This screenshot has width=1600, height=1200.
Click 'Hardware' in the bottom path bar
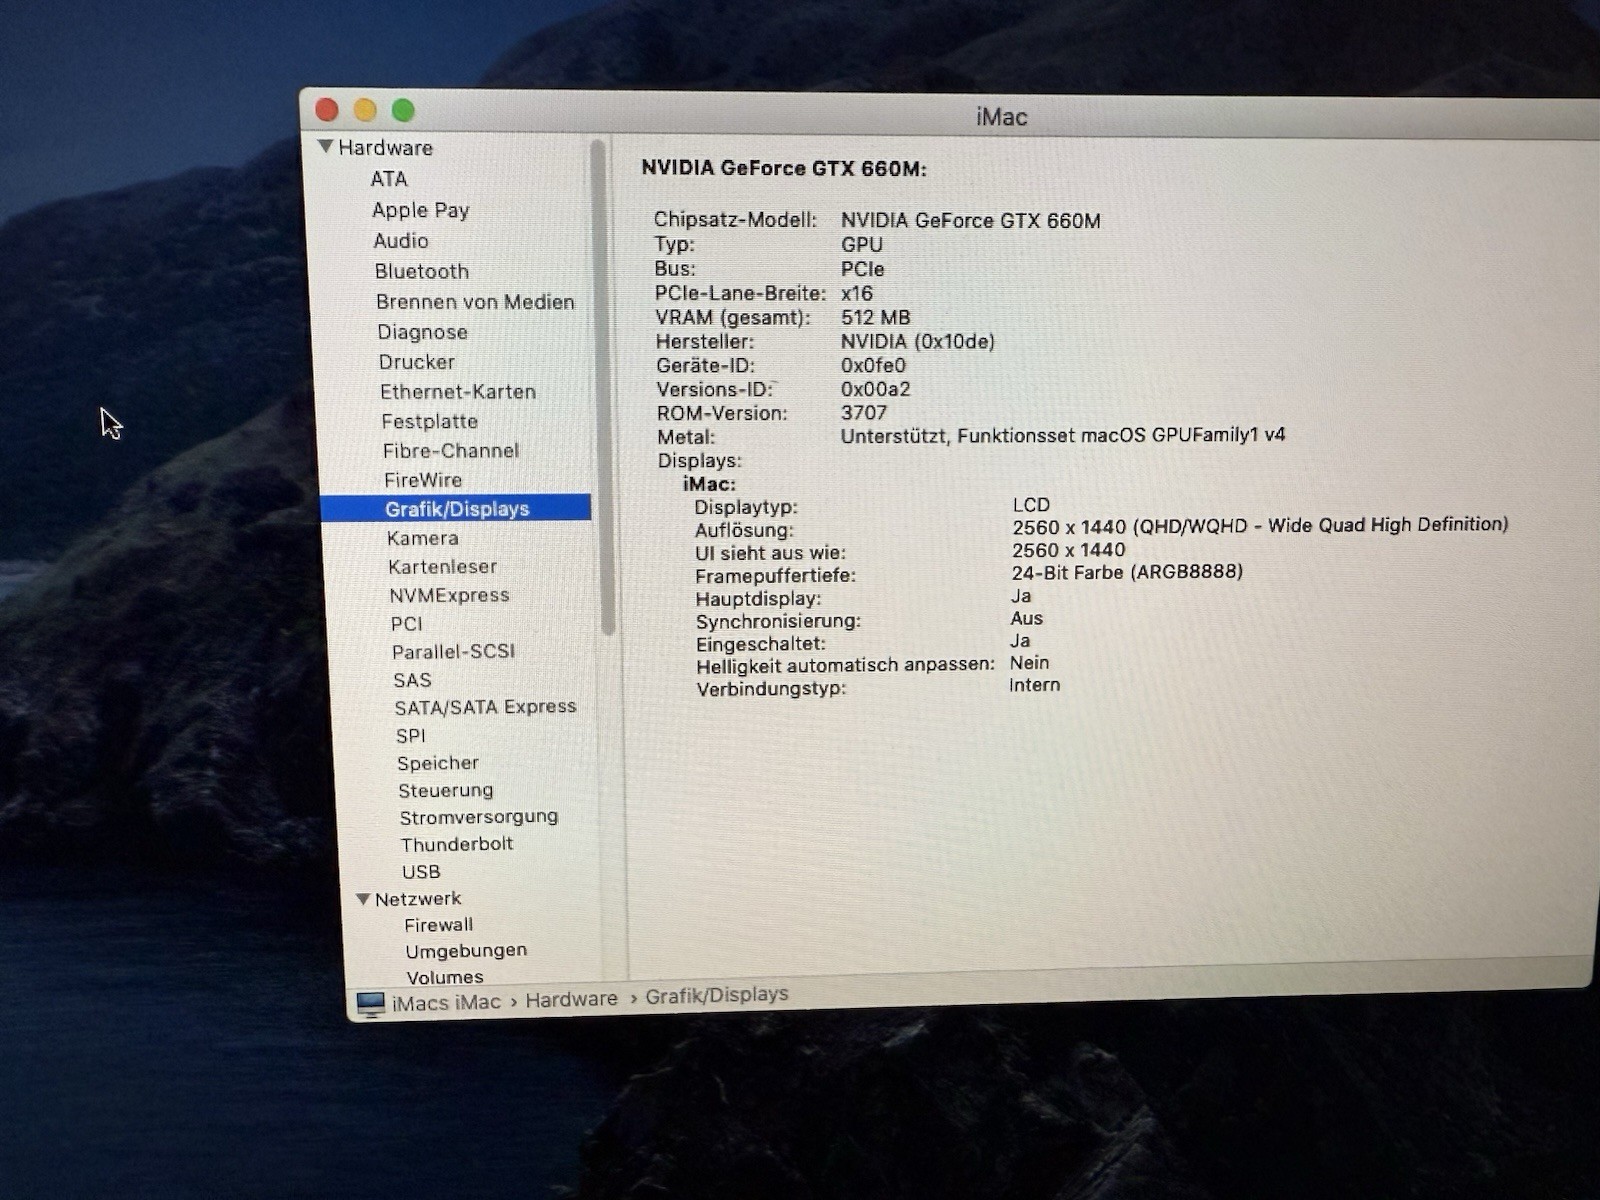571,999
